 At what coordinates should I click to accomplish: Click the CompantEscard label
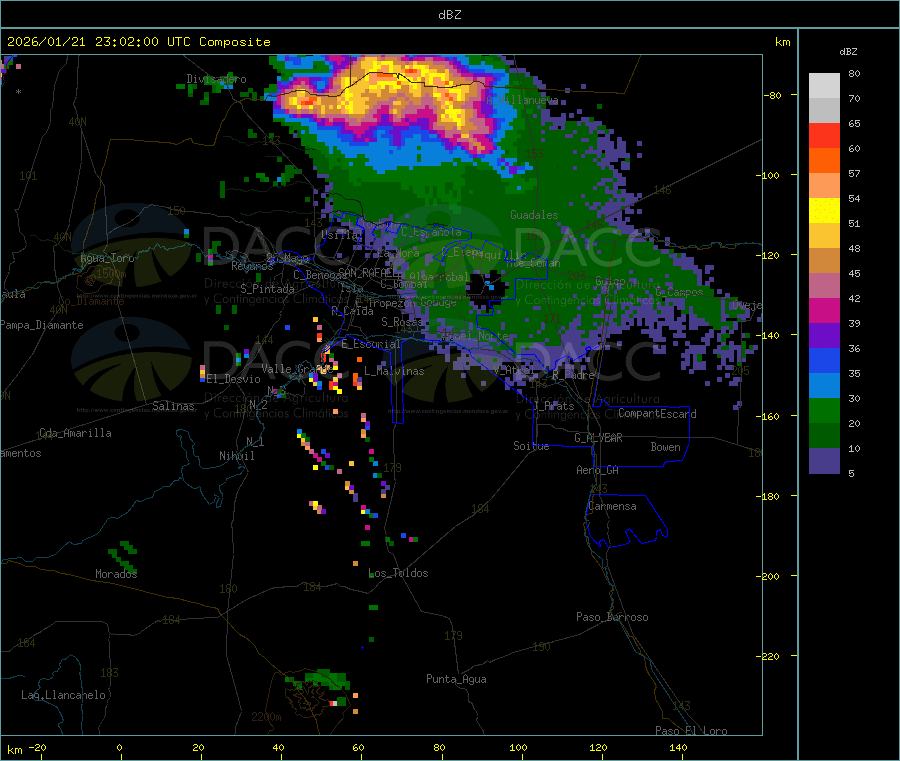pyautogui.click(x=657, y=414)
